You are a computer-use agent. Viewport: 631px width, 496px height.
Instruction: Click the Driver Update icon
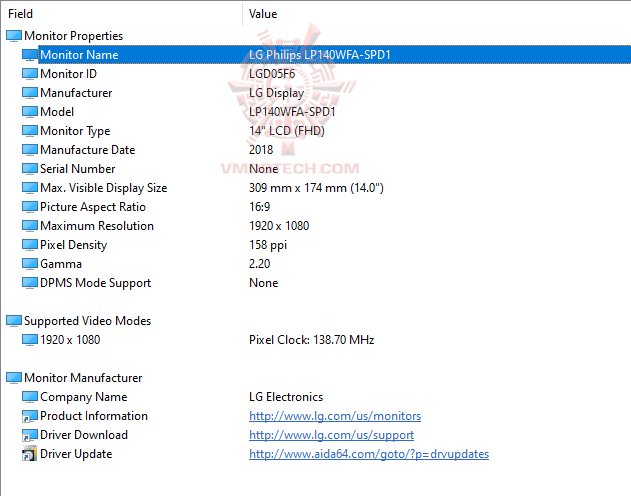pos(30,454)
